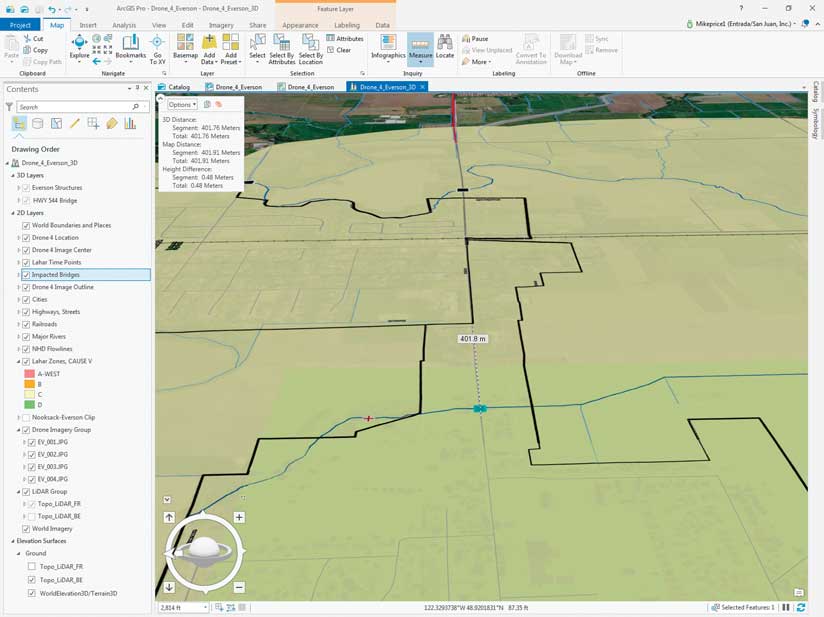Open the Project tab
The height and width of the screenshot is (617, 824).
click(x=20, y=25)
